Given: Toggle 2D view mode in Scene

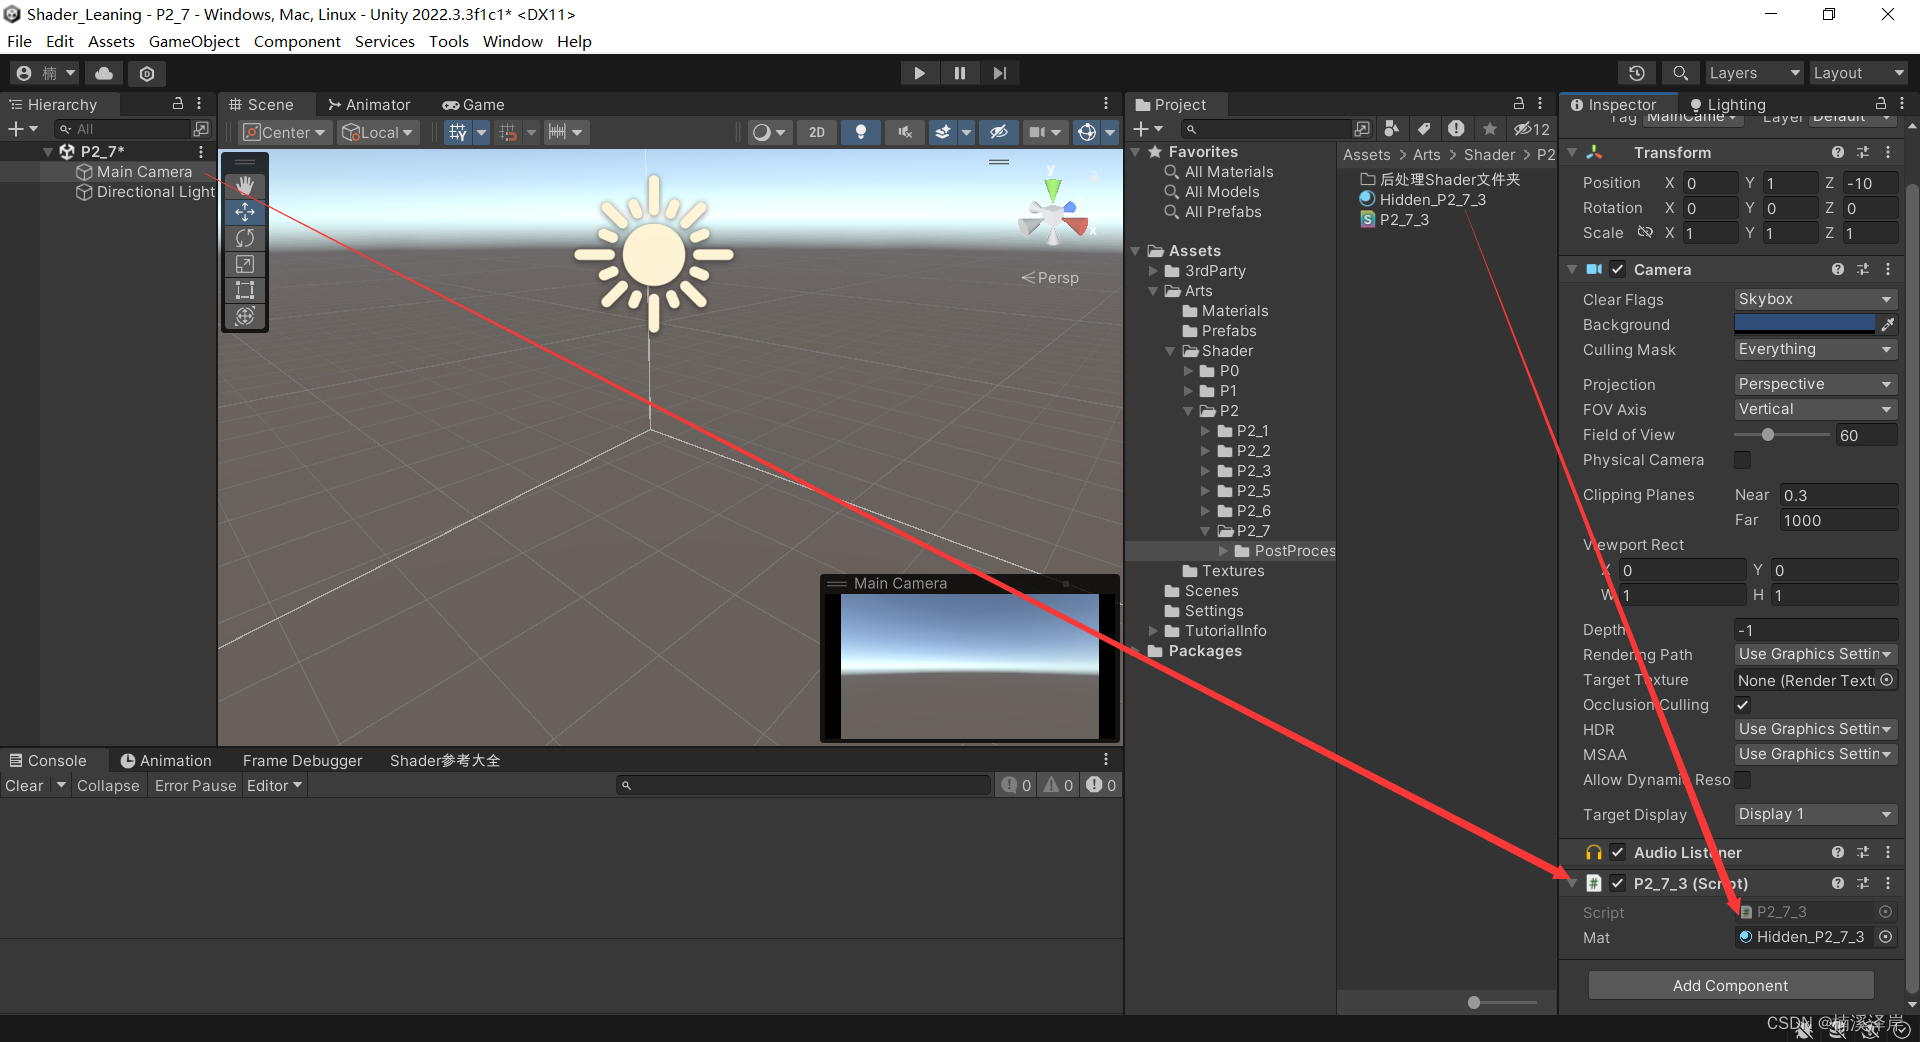Looking at the screenshot, I should point(817,132).
